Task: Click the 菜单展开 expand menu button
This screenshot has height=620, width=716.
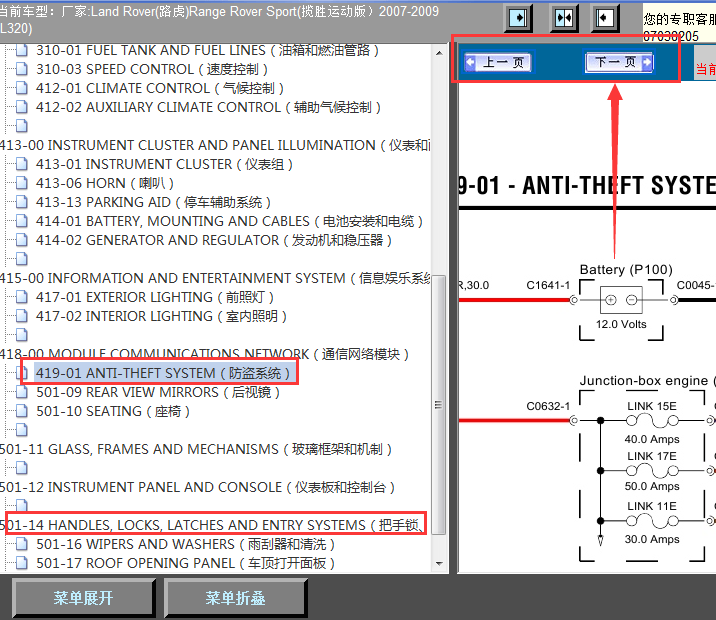Action: click(84, 598)
